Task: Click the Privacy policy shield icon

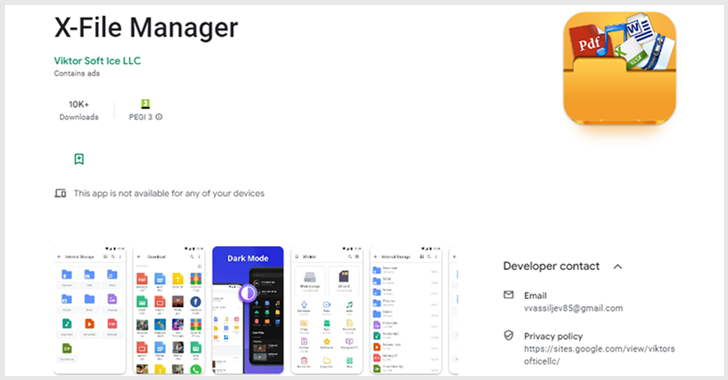Action: click(509, 335)
